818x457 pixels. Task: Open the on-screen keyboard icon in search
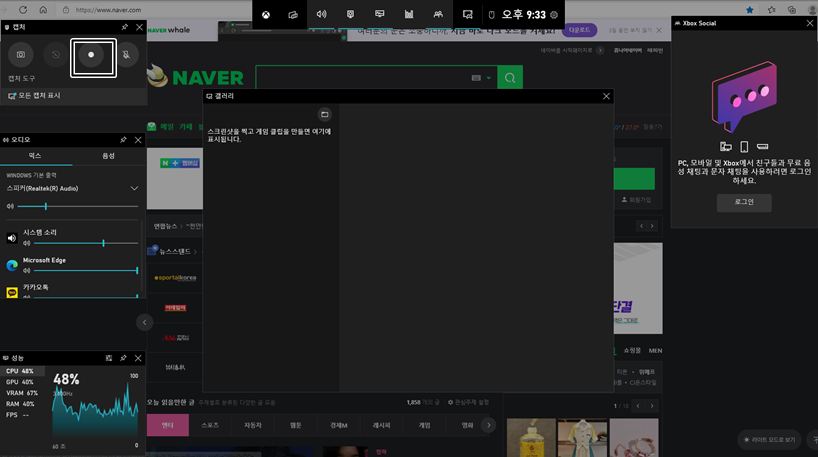[x=476, y=78]
